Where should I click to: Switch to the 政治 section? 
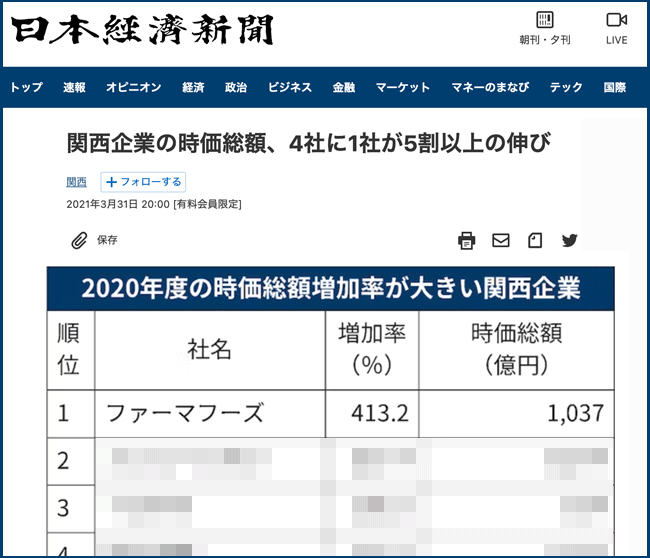[236, 88]
